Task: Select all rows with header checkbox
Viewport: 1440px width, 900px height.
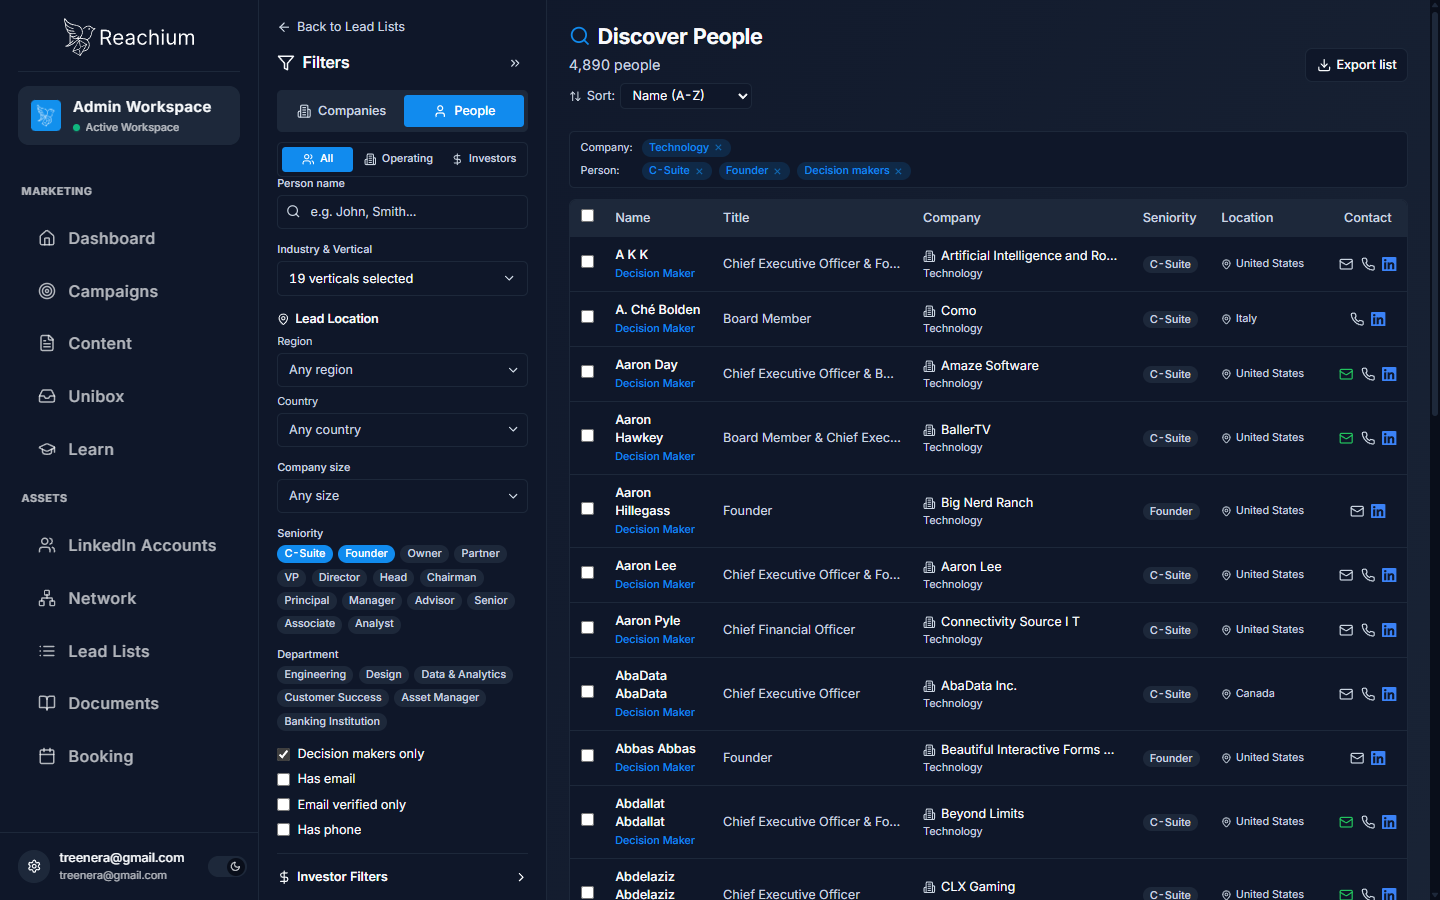Action: tap(587, 216)
